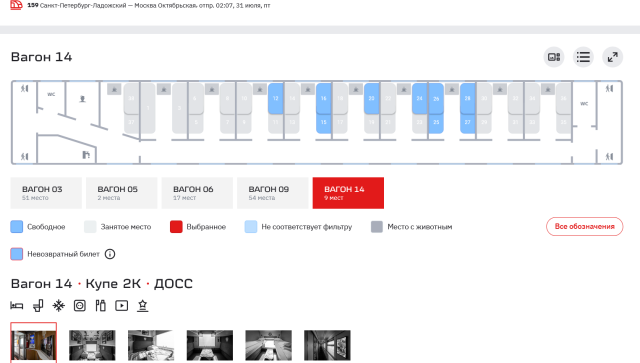The width and height of the screenshot is (640, 363).
Task: Select the active ВАГОН 14 tab
Action: point(348,193)
